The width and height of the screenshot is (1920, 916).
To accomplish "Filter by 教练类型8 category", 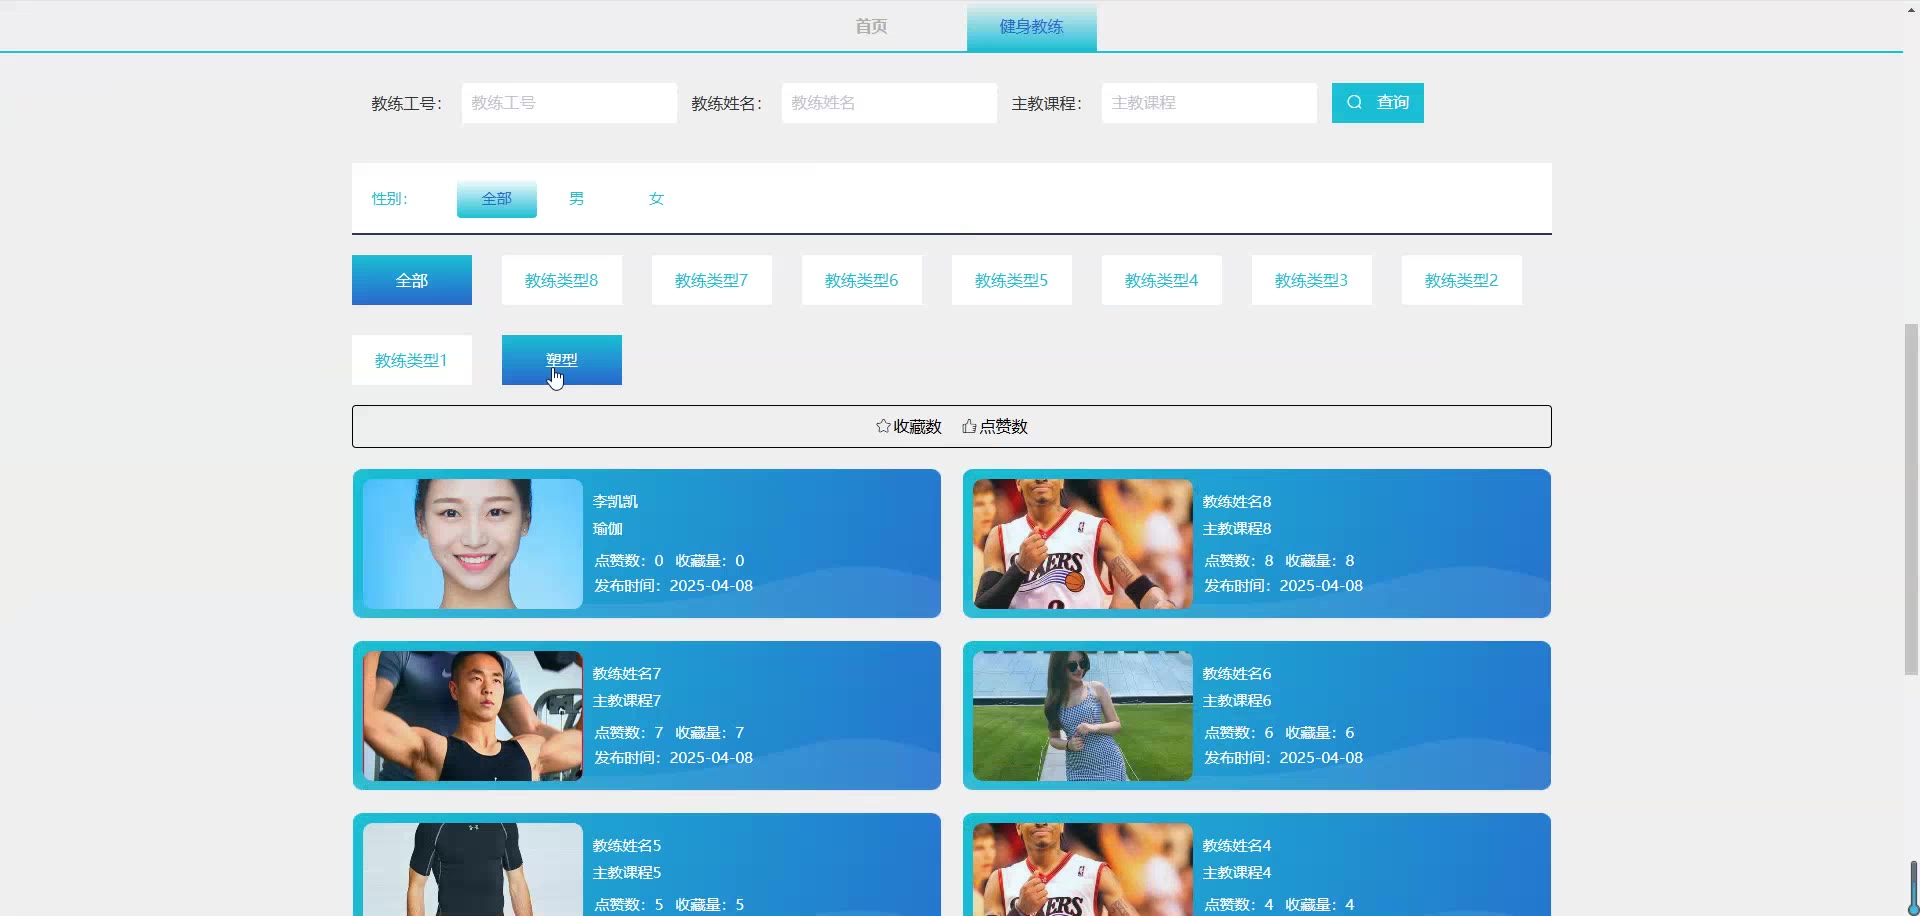I will tap(561, 280).
